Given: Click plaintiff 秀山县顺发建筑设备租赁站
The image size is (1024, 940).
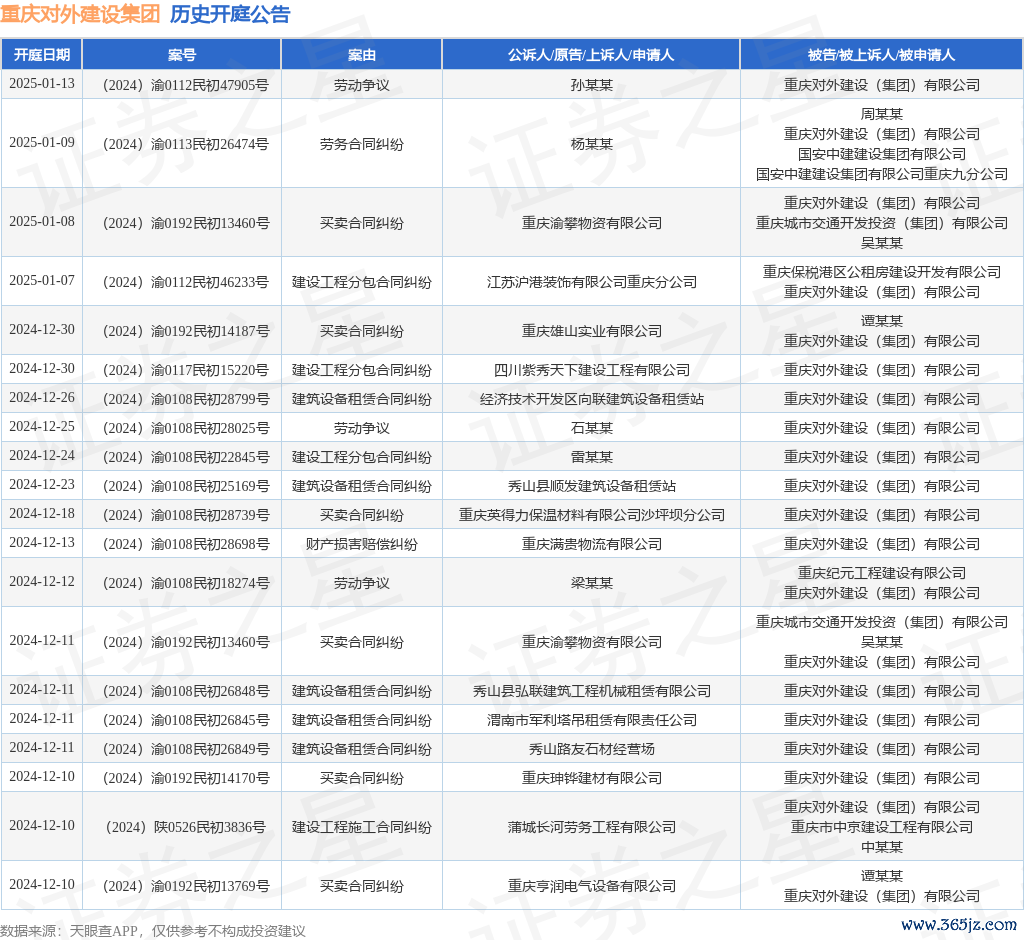Looking at the screenshot, I should point(592,485).
